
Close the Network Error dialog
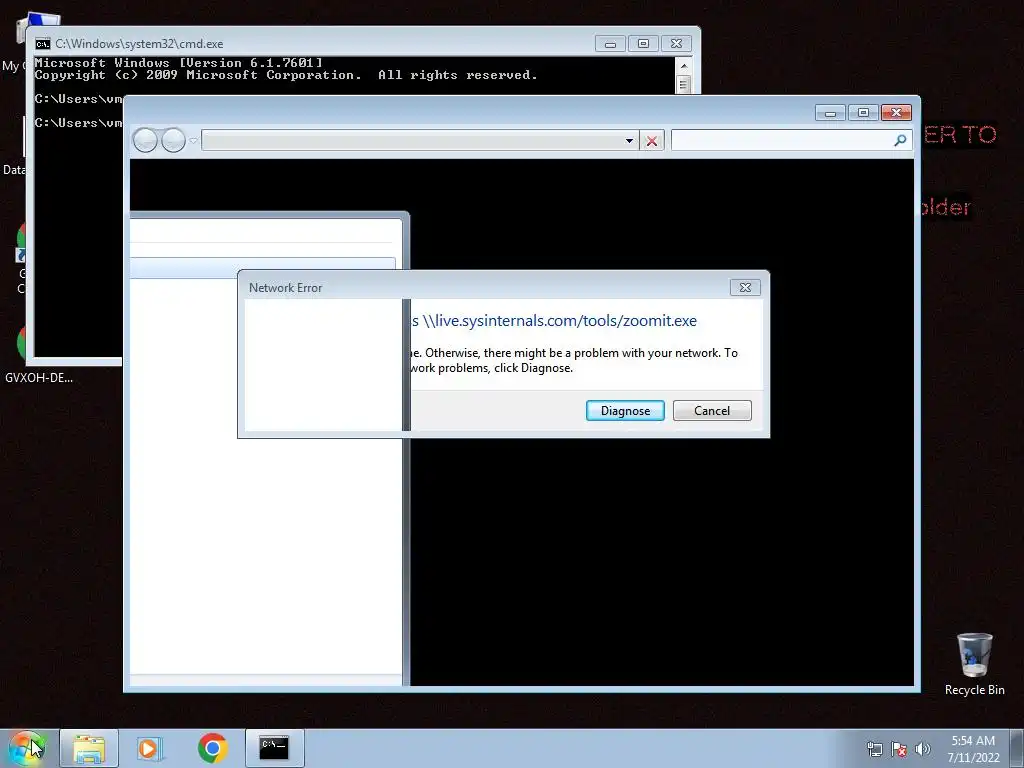tap(744, 287)
